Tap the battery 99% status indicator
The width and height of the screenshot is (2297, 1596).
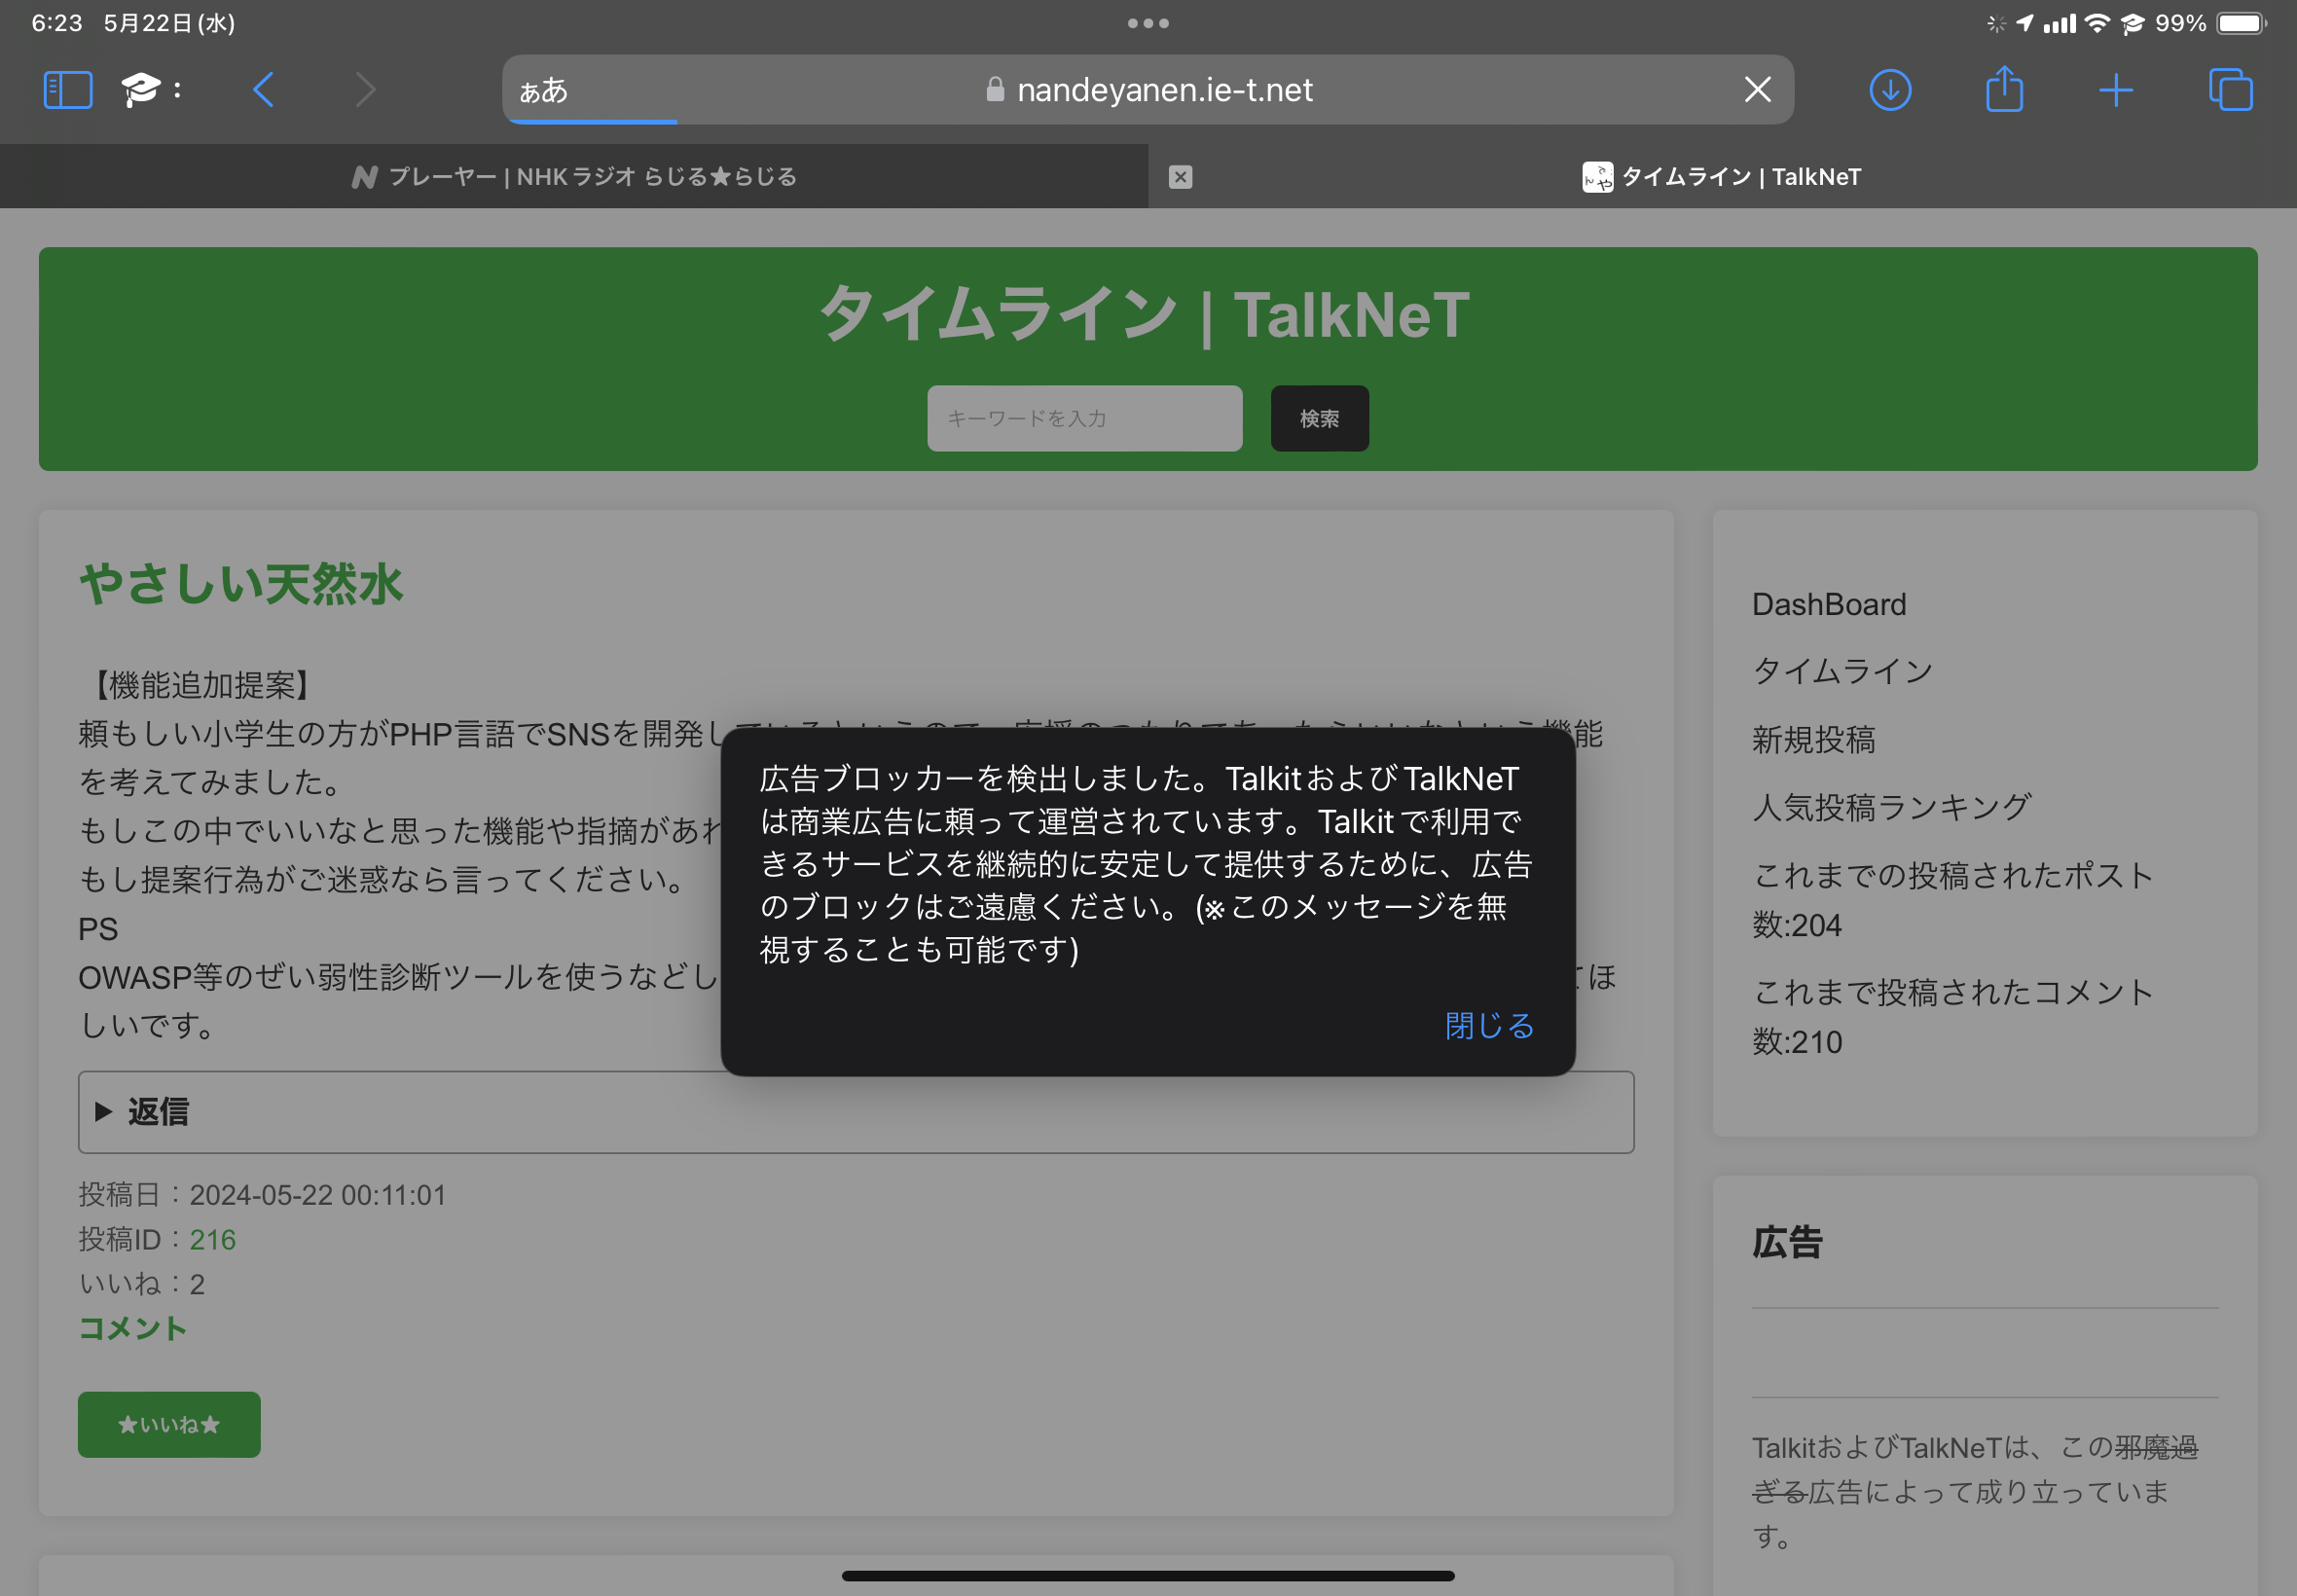2210,23
